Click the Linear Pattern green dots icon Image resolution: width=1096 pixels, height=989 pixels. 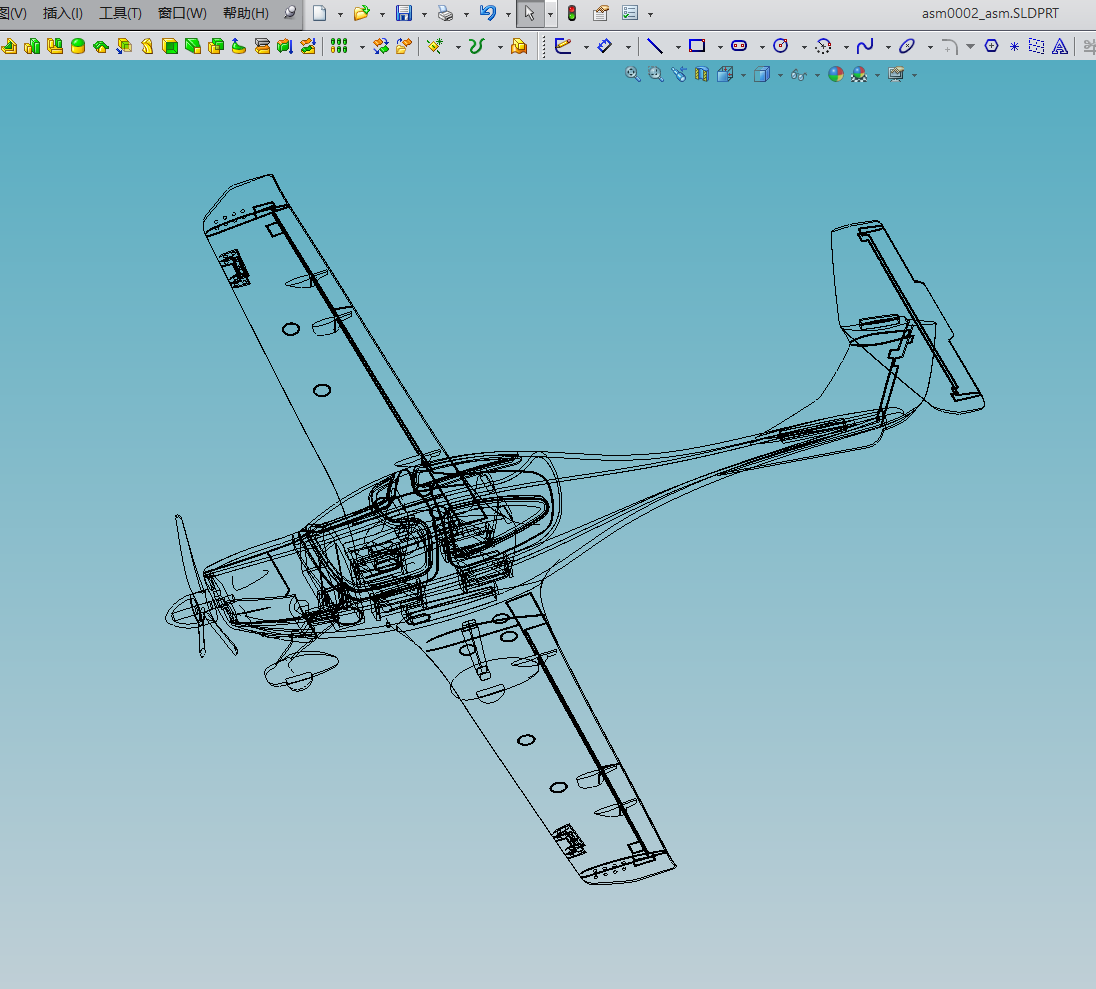click(x=339, y=46)
